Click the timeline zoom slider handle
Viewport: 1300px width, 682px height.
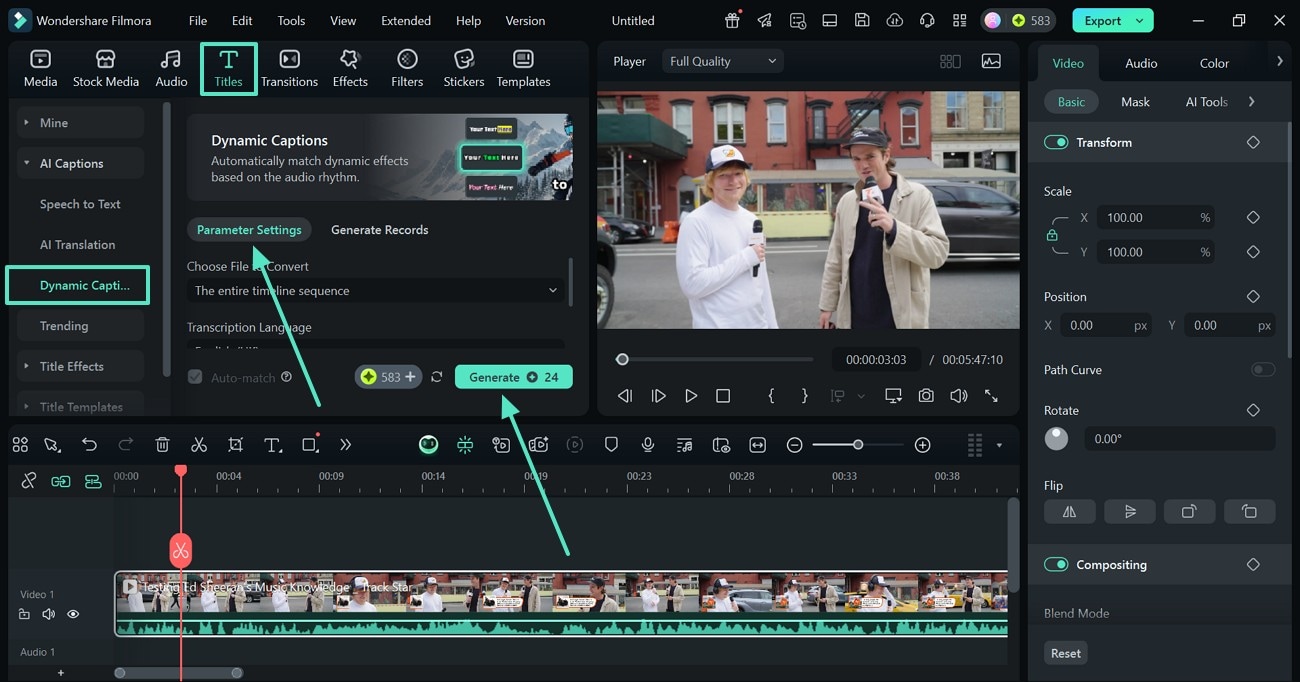click(x=858, y=445)
